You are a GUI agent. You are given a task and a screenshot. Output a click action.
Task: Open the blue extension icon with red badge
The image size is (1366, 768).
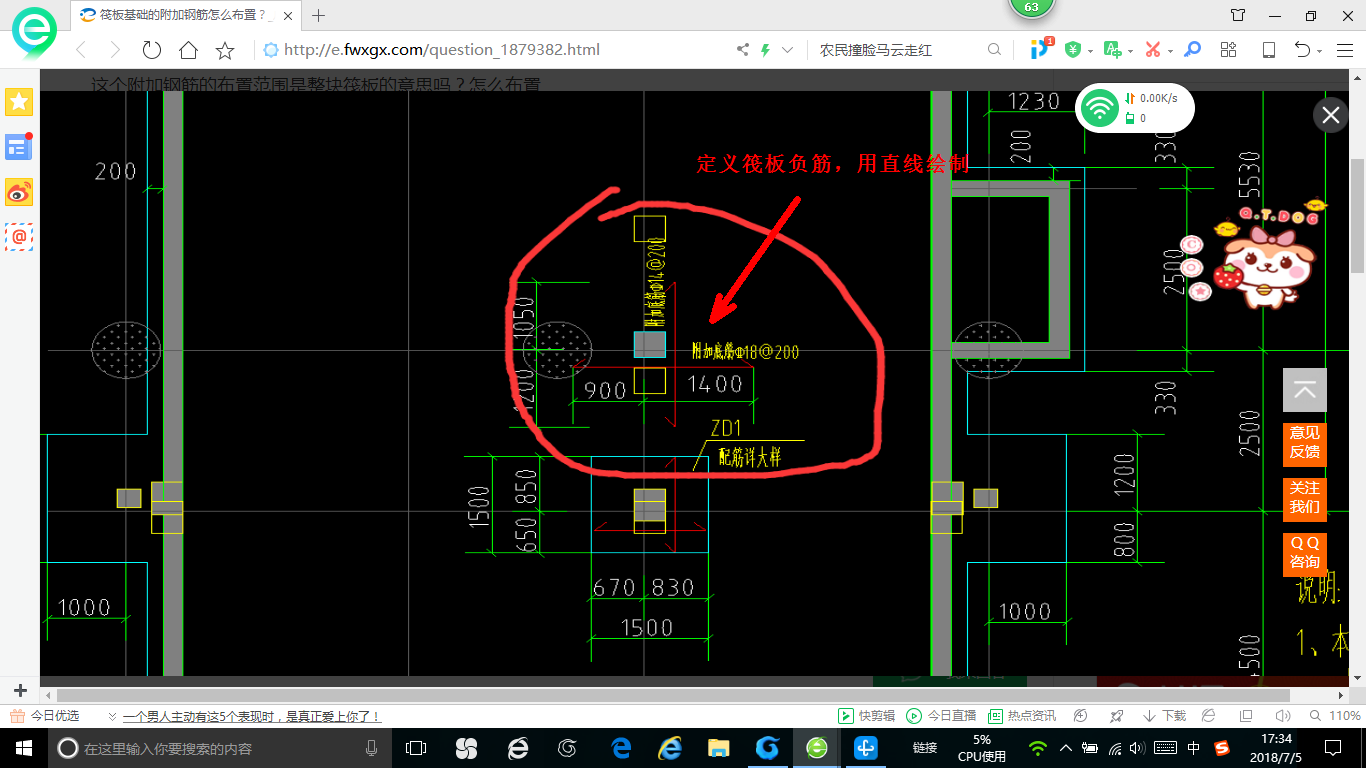1040,49
